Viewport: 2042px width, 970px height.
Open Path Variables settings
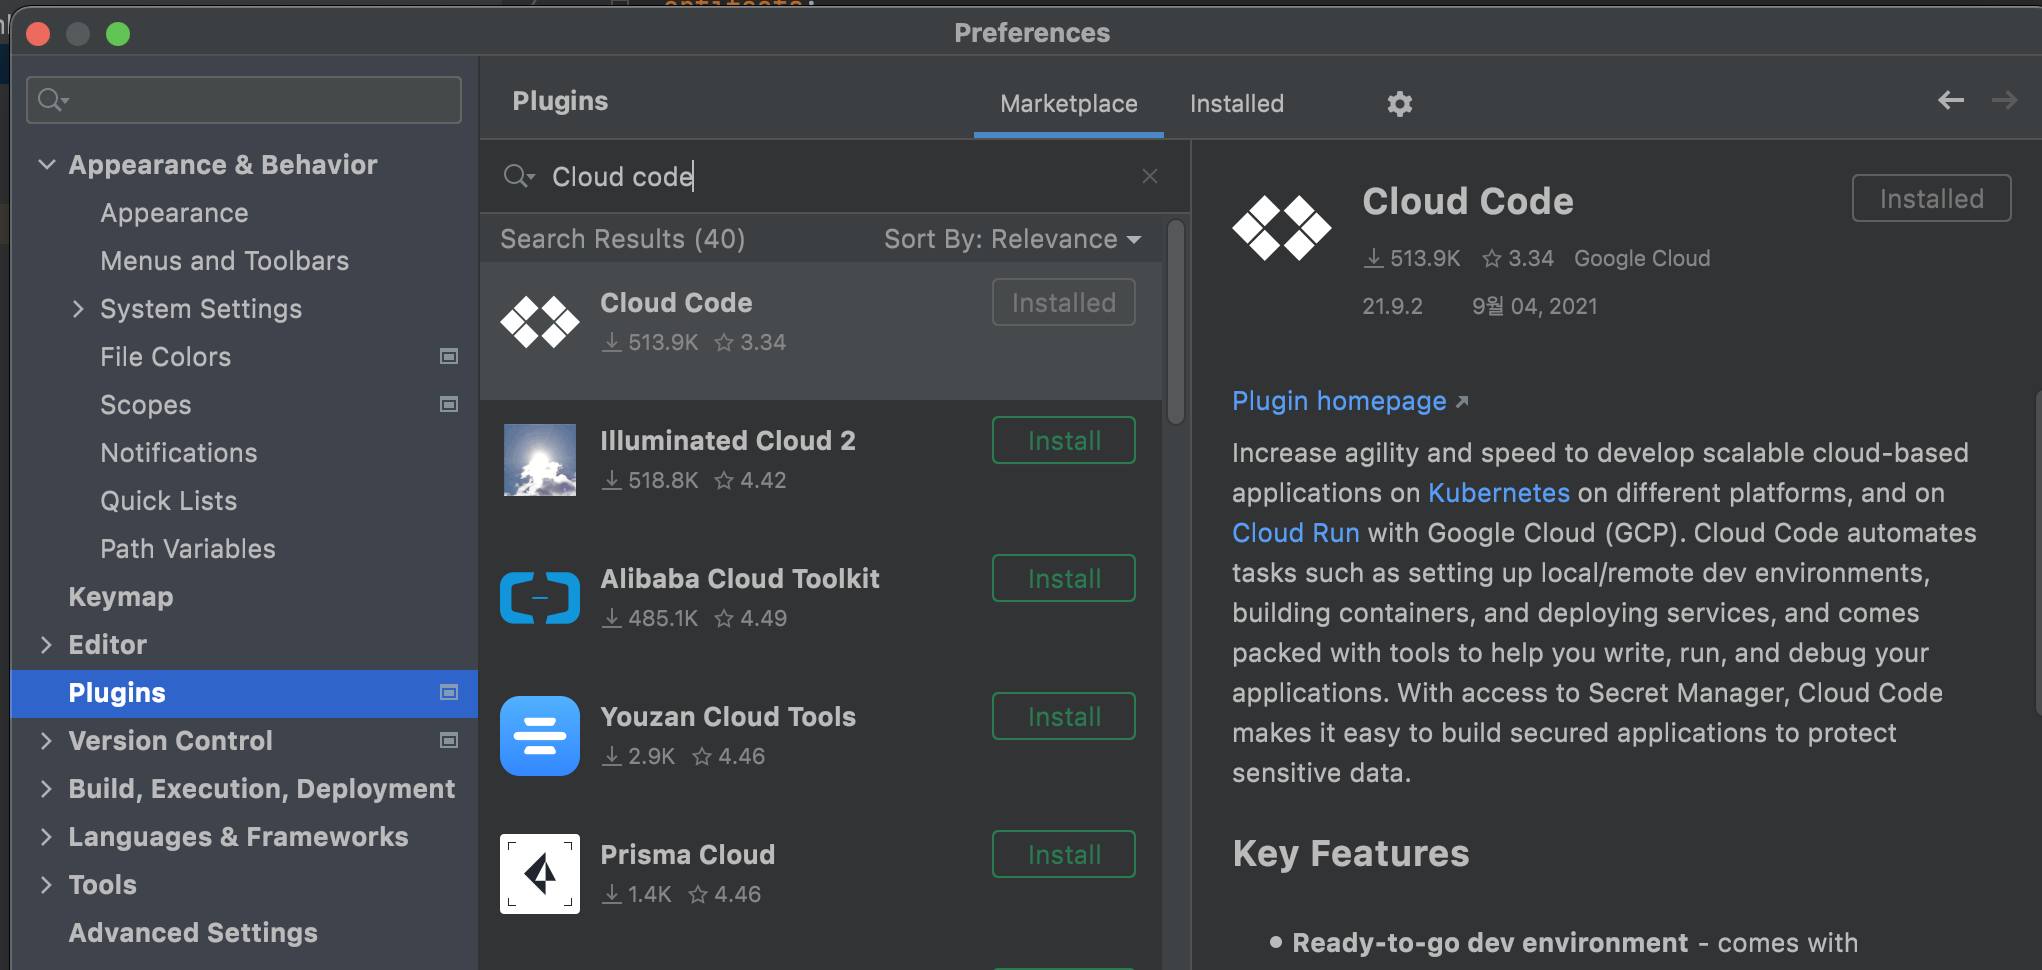pyautogui.click(x=187, y=549)
